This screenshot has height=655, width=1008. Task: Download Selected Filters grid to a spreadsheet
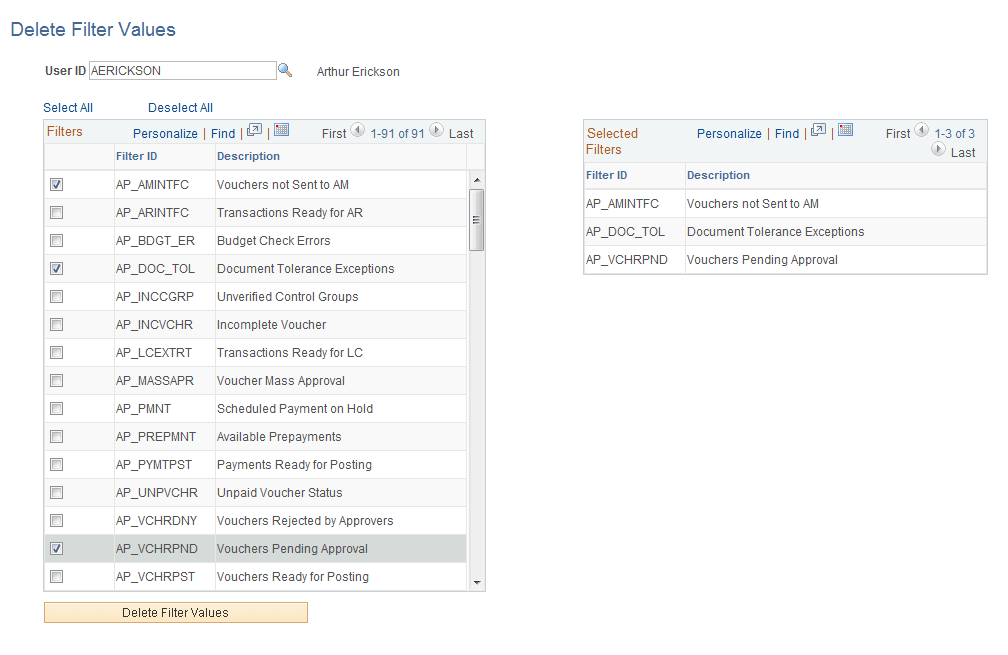845,131
